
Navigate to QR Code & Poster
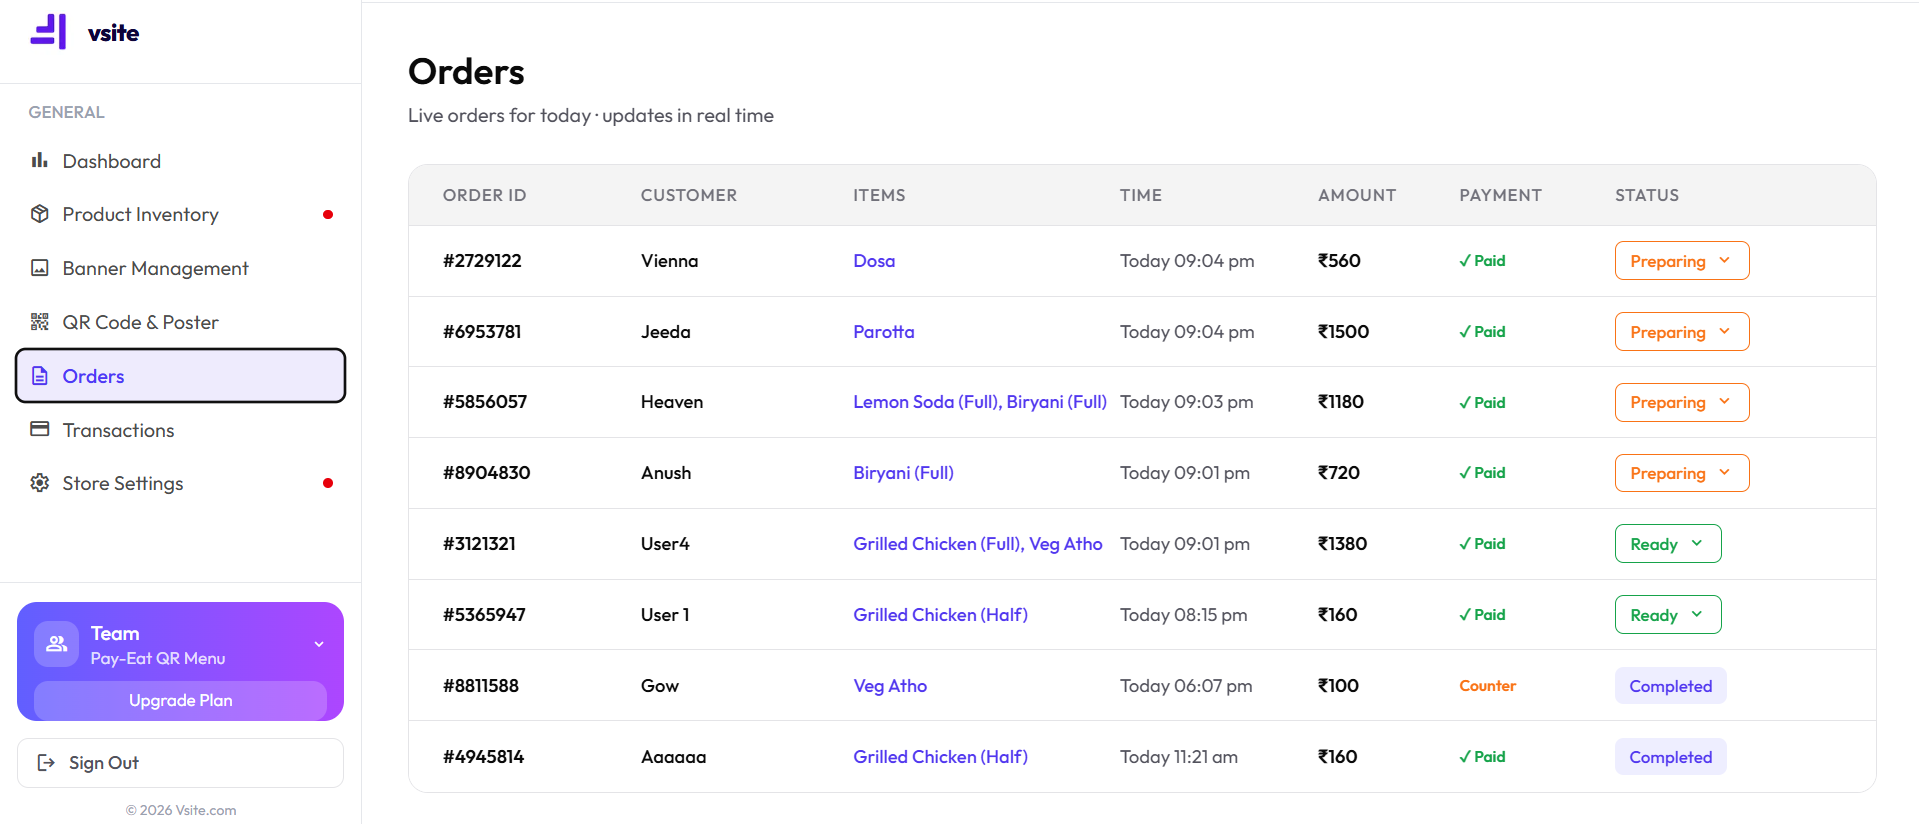pos(180,322)
